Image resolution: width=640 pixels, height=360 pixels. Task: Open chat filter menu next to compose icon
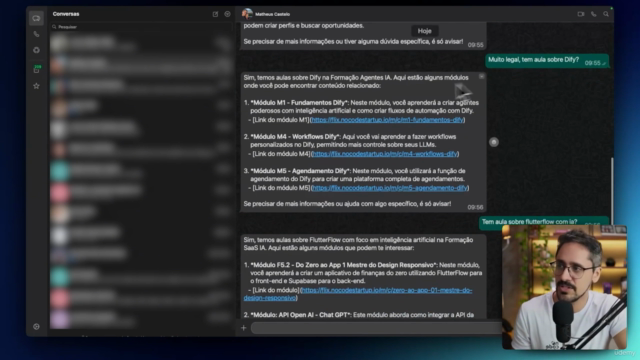tap(227, 14)
